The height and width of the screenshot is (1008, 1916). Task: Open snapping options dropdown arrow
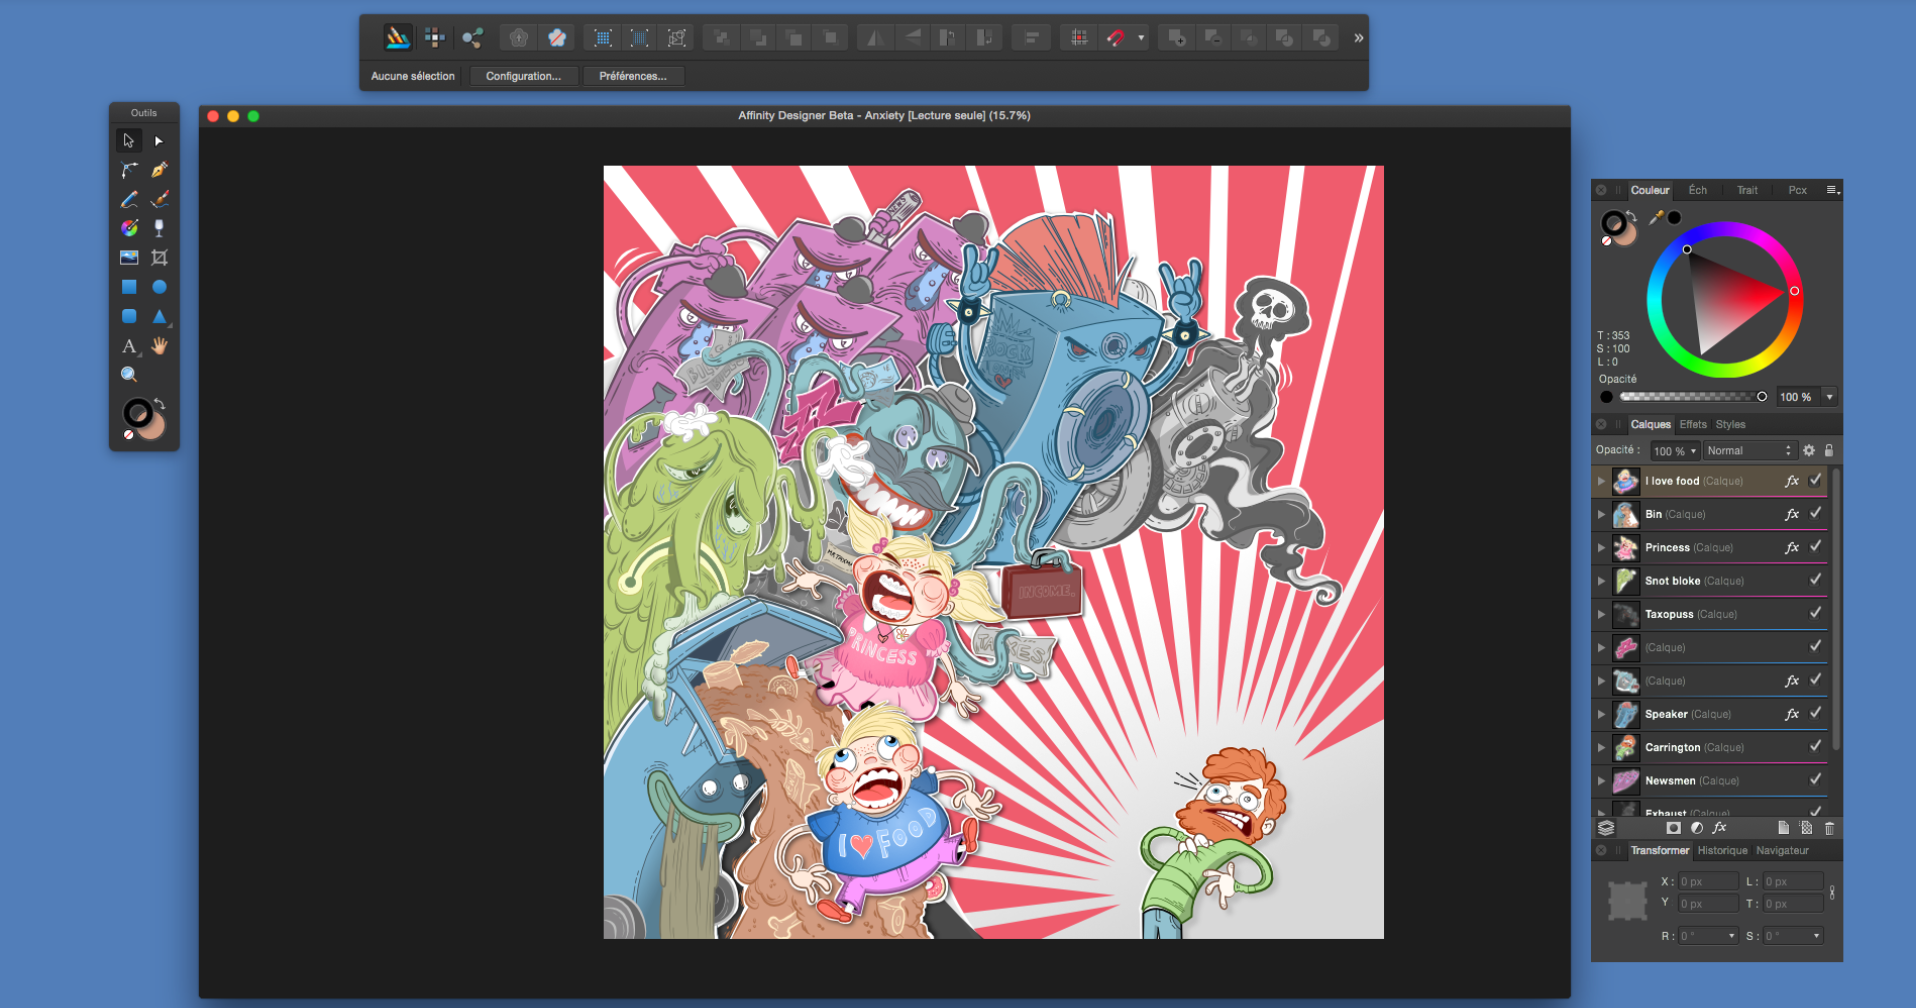1141,38
